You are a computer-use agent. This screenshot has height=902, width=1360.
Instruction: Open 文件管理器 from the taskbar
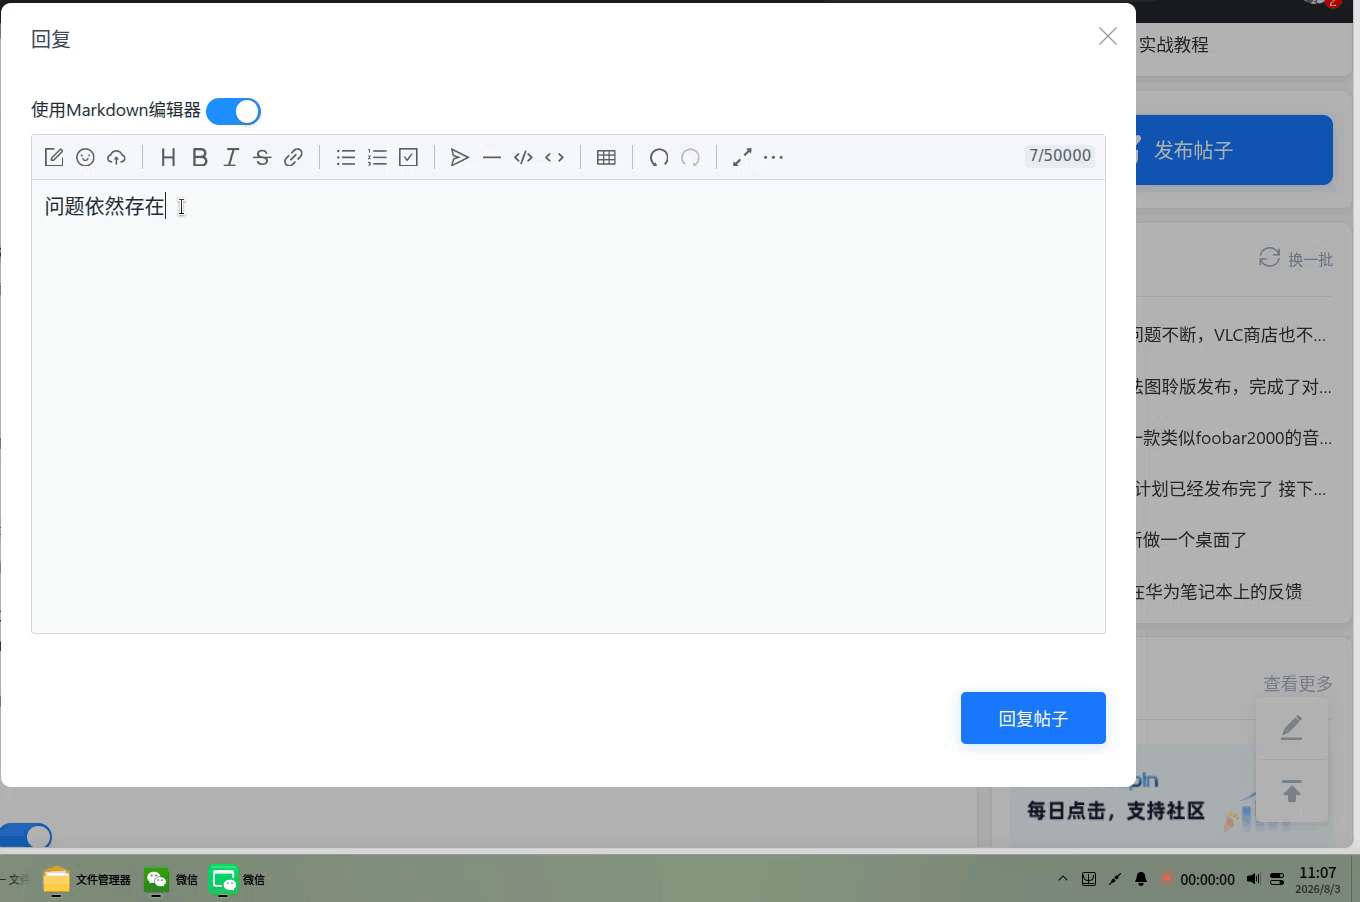coord(88,879)
